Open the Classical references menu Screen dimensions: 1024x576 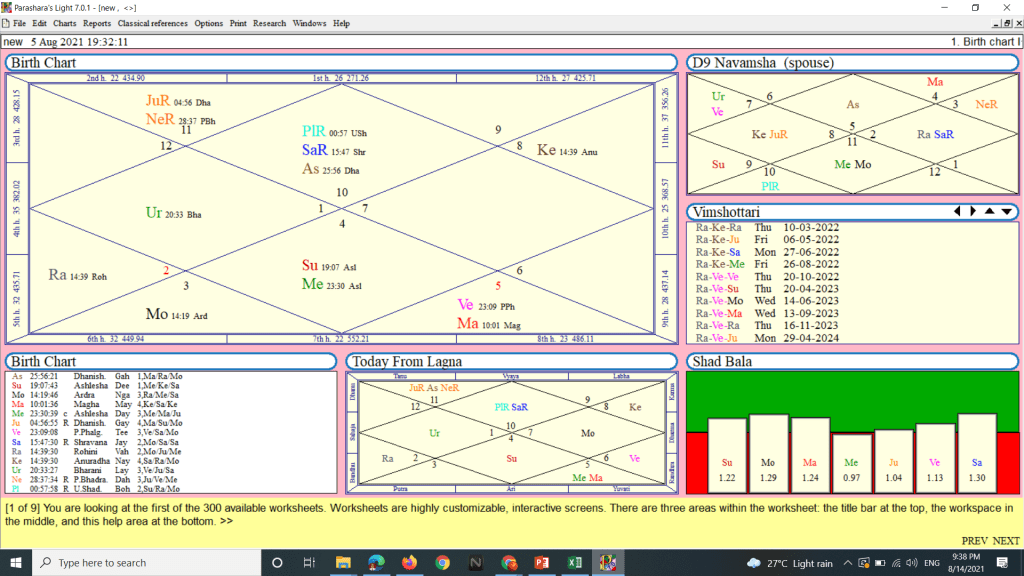(x=152, y=23)
